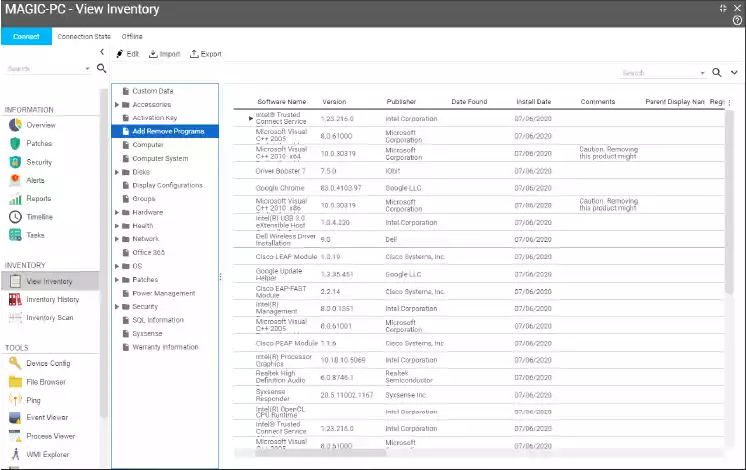Click the pop-out window icon in title bar
746x470 pixels.
723,8
